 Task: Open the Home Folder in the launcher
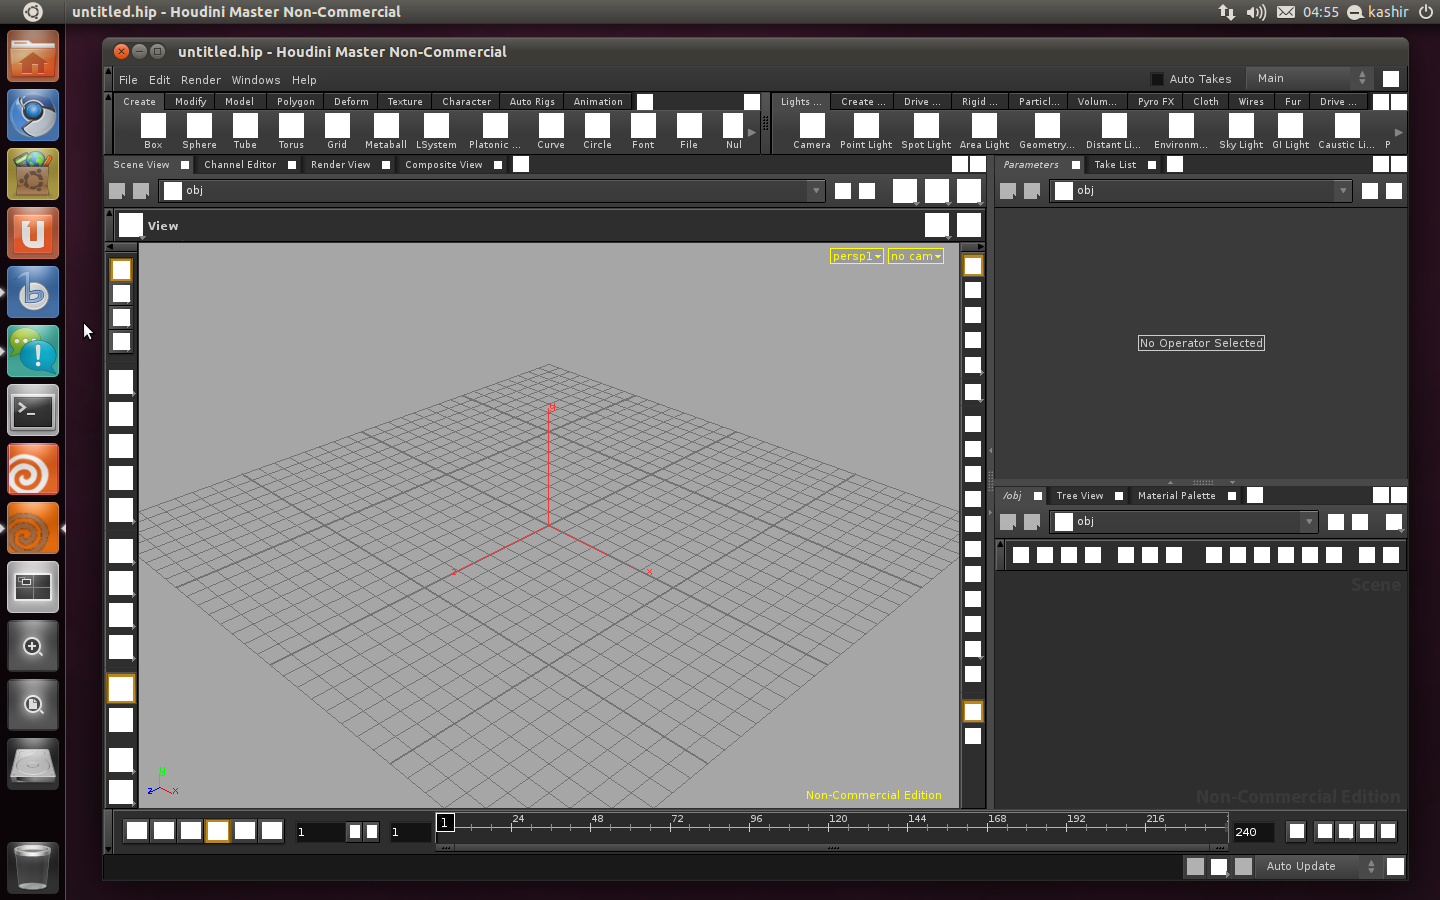33,56
